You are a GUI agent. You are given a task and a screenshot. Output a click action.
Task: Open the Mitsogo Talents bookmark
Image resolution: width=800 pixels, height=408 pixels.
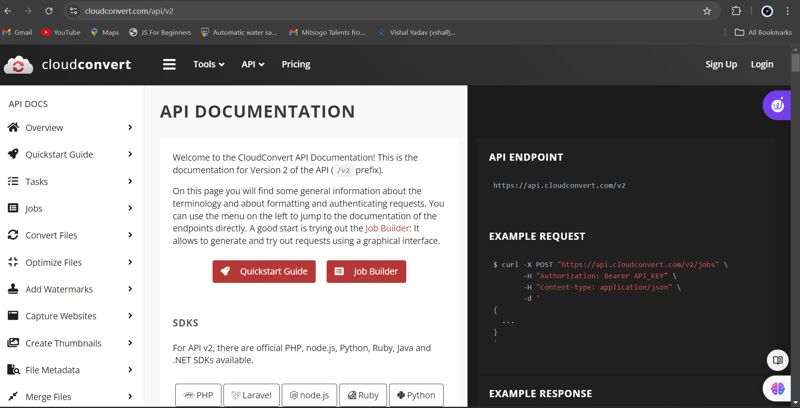pyautogui.click(x=328, y=32)
